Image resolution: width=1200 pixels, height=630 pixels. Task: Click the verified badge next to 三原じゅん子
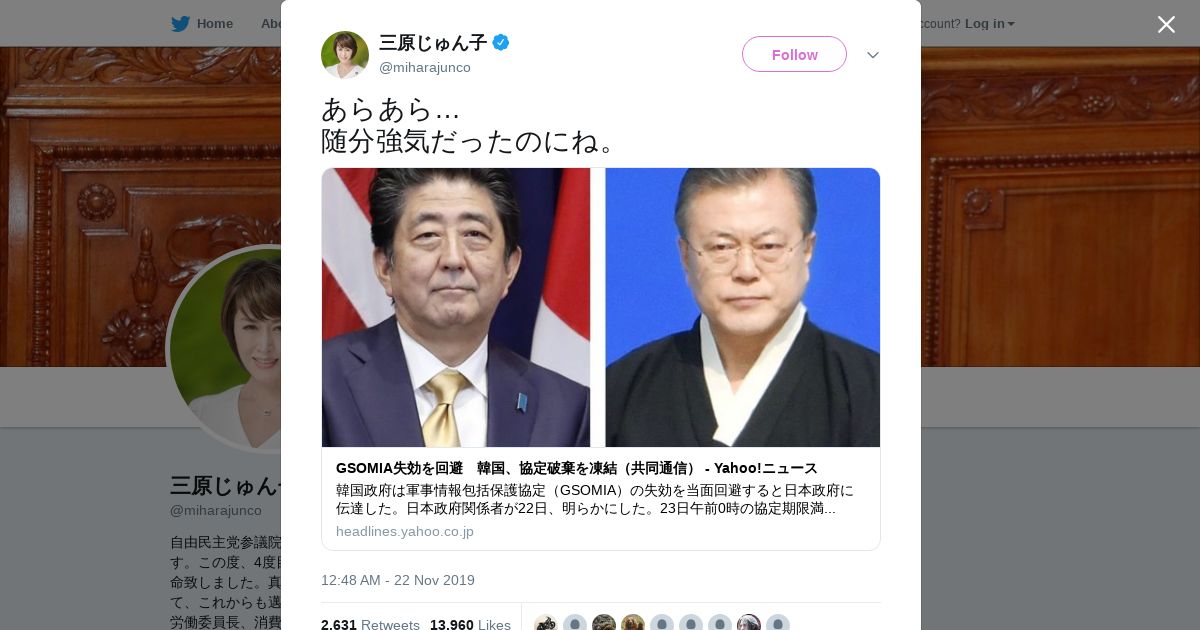pyautogui.click(x=501, y=42)
